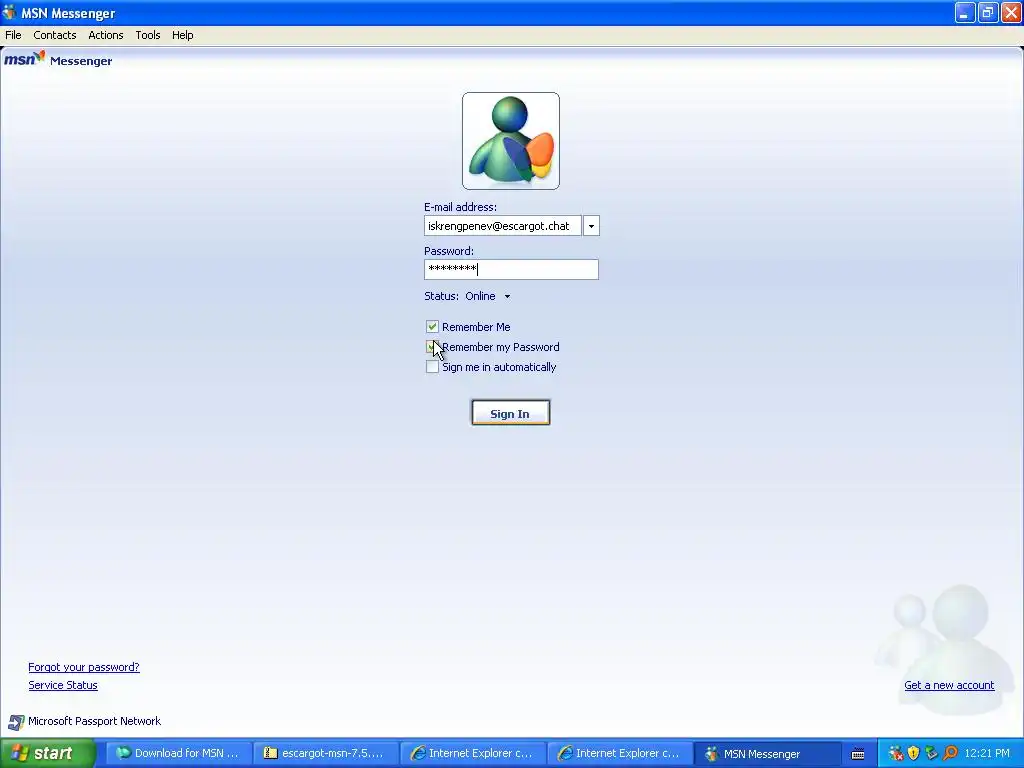
Task: Switch to second Internet Explorer taskbar window
Action: click(x=619, y=754)
